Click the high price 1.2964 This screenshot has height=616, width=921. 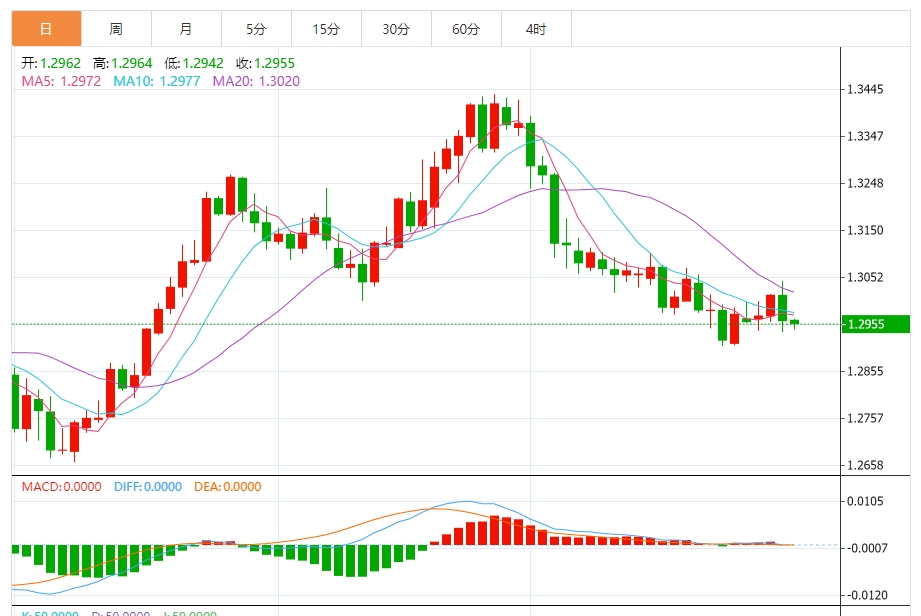tap(132, 63)
